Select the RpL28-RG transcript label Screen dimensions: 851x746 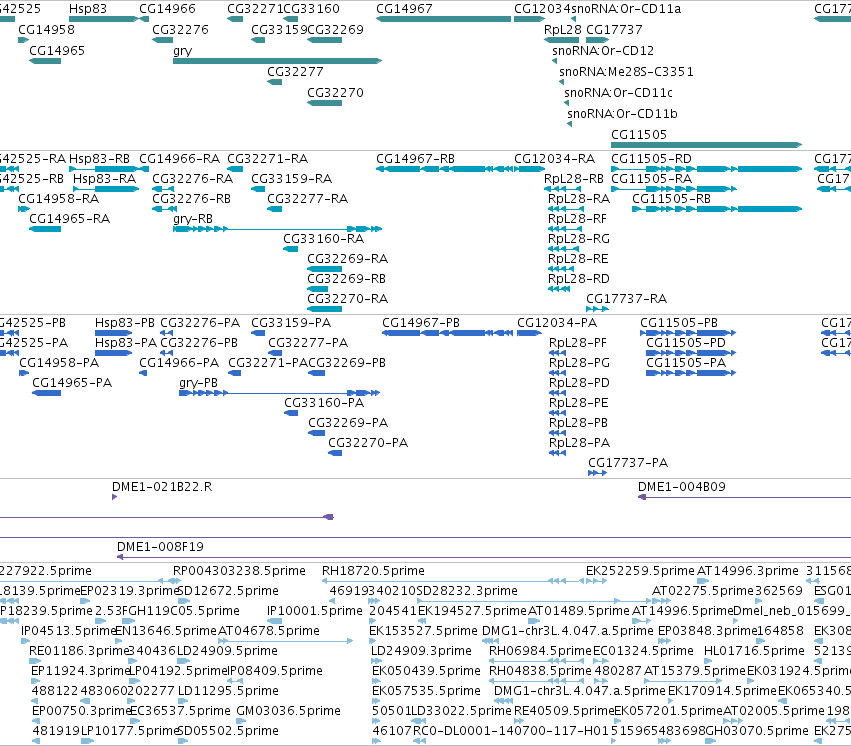pos(579,239)
